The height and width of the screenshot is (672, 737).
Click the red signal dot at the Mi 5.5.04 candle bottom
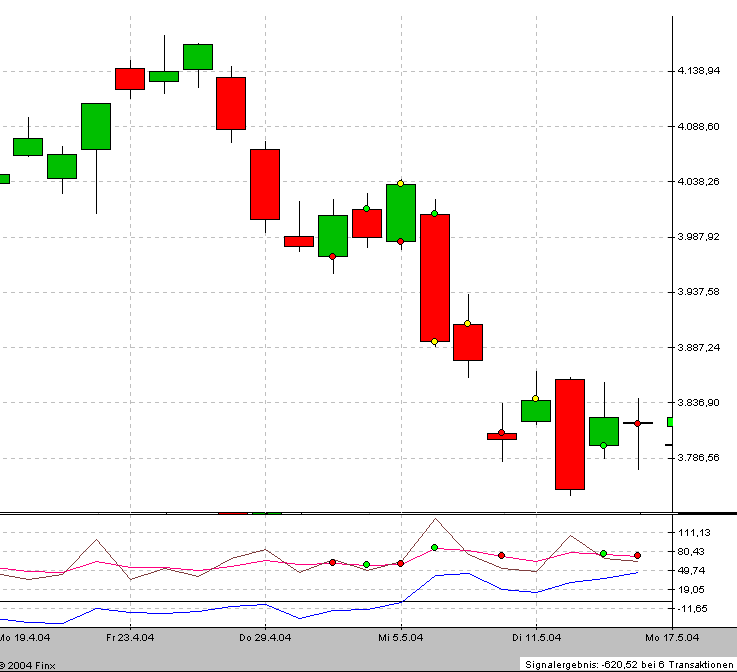(x=400, y=242)
